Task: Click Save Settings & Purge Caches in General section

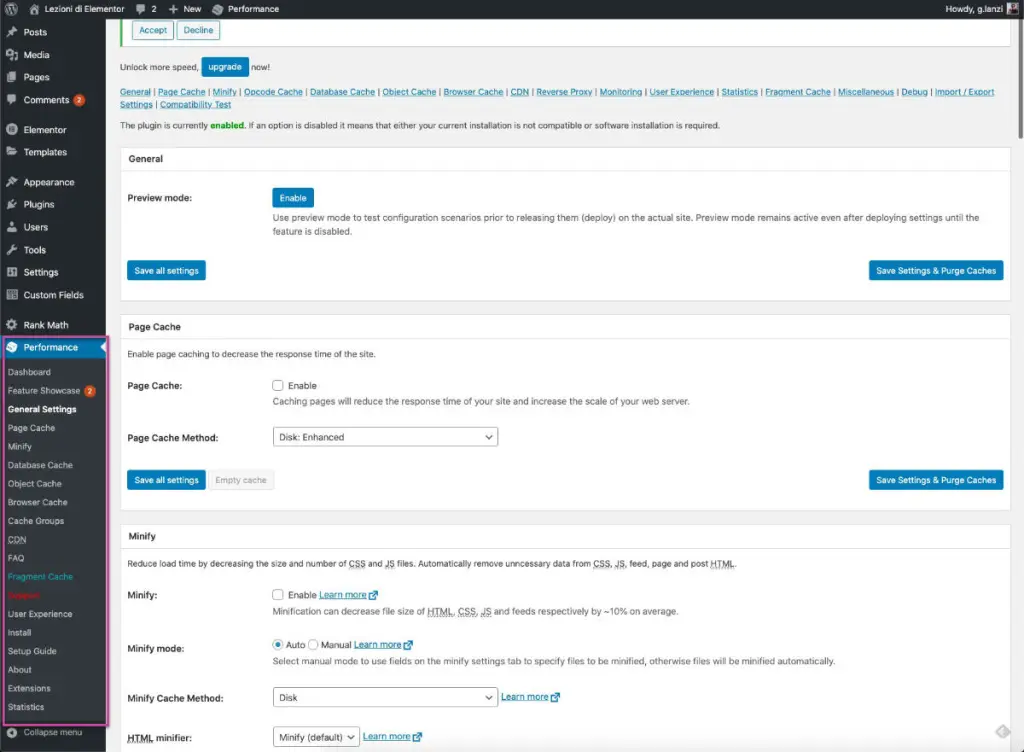Action: click(936, 270)
